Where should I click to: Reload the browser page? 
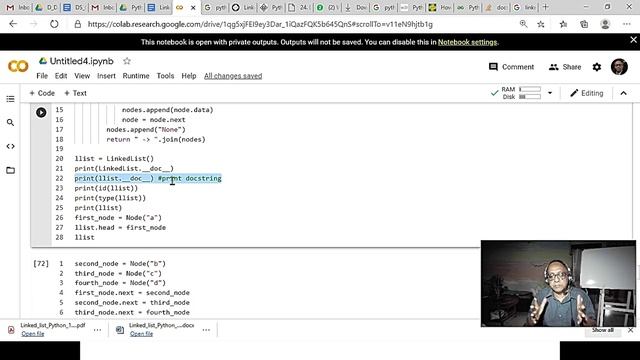(x=54, y=24)
